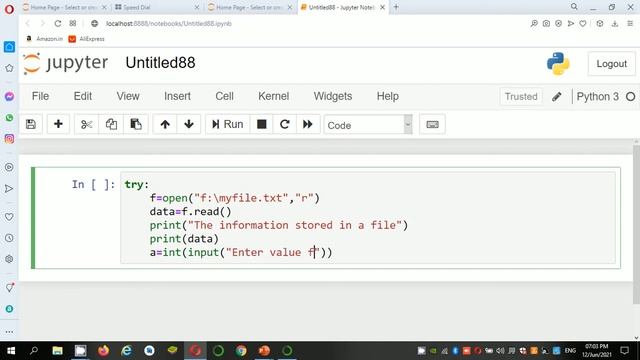Go back in browser history

click(x=28, y=24)
